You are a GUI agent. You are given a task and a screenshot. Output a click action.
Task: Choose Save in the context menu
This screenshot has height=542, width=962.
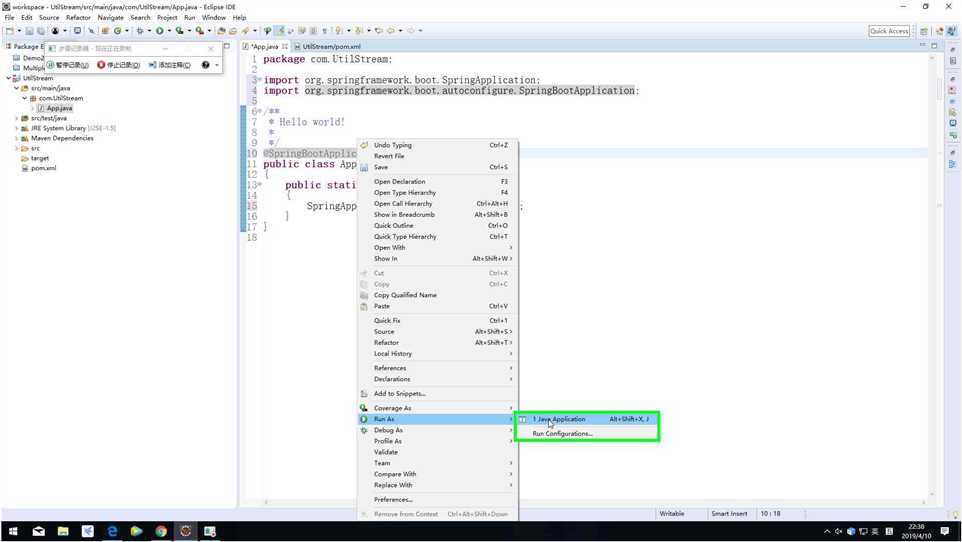click(x=436, y=167)
